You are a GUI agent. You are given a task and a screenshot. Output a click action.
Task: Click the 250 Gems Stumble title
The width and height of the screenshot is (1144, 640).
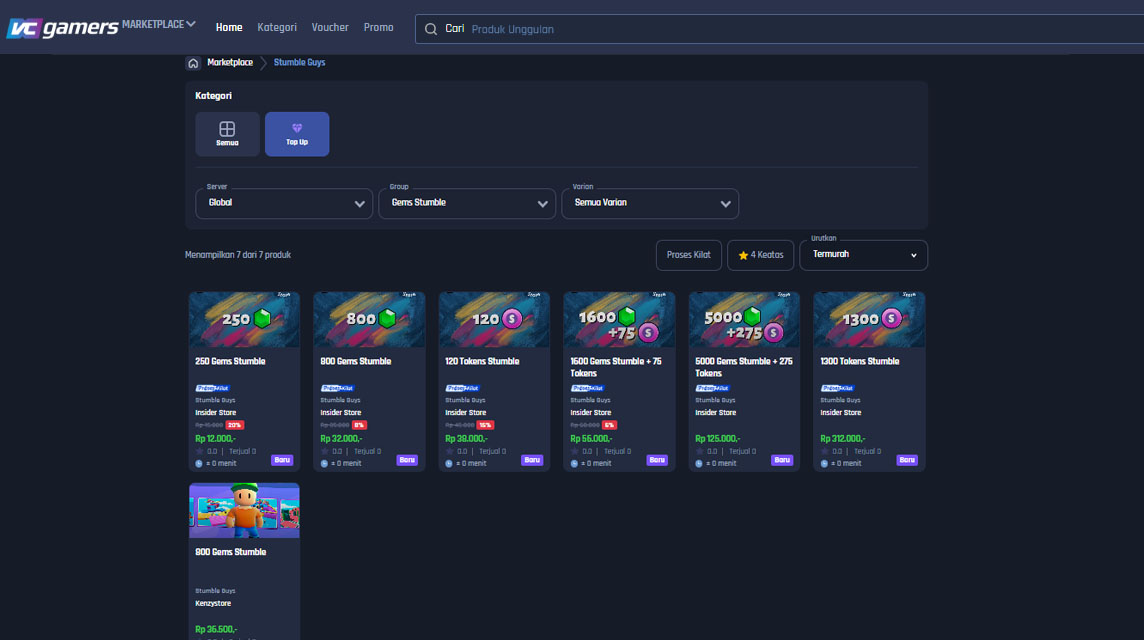click(x=230, y=362)
